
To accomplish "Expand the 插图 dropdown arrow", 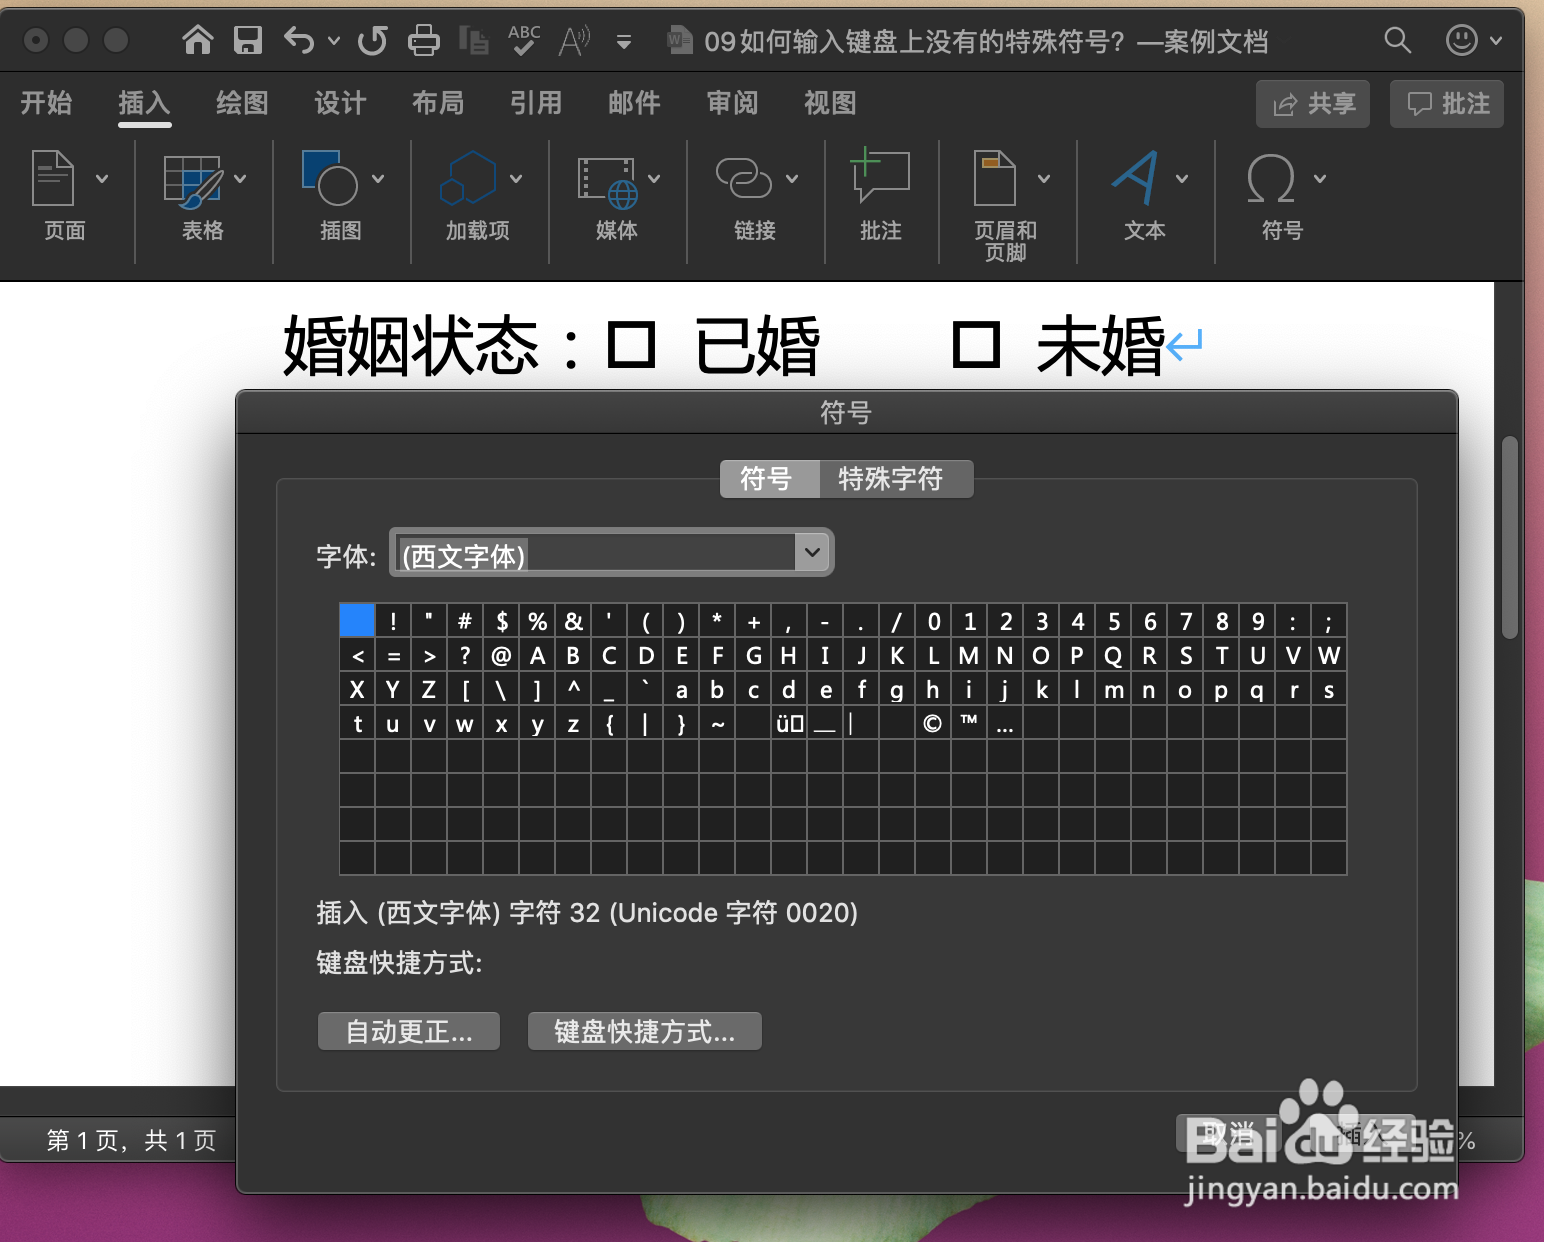I will click(x=378, y=179).
